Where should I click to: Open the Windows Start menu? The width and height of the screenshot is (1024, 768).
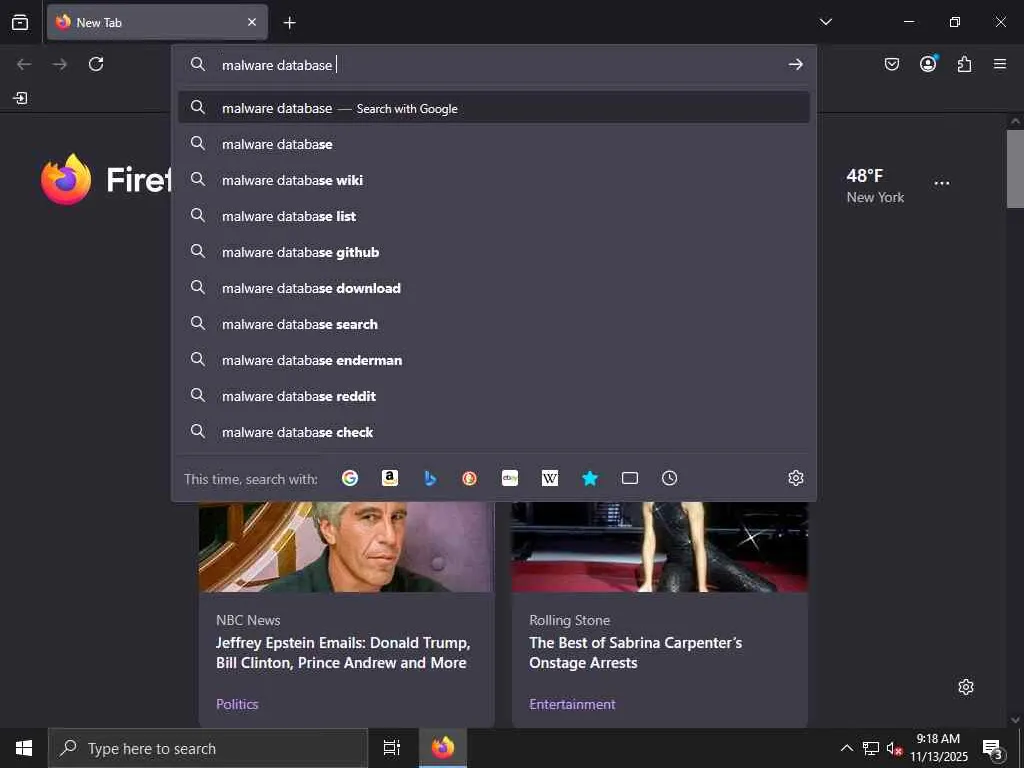point(24,748)
